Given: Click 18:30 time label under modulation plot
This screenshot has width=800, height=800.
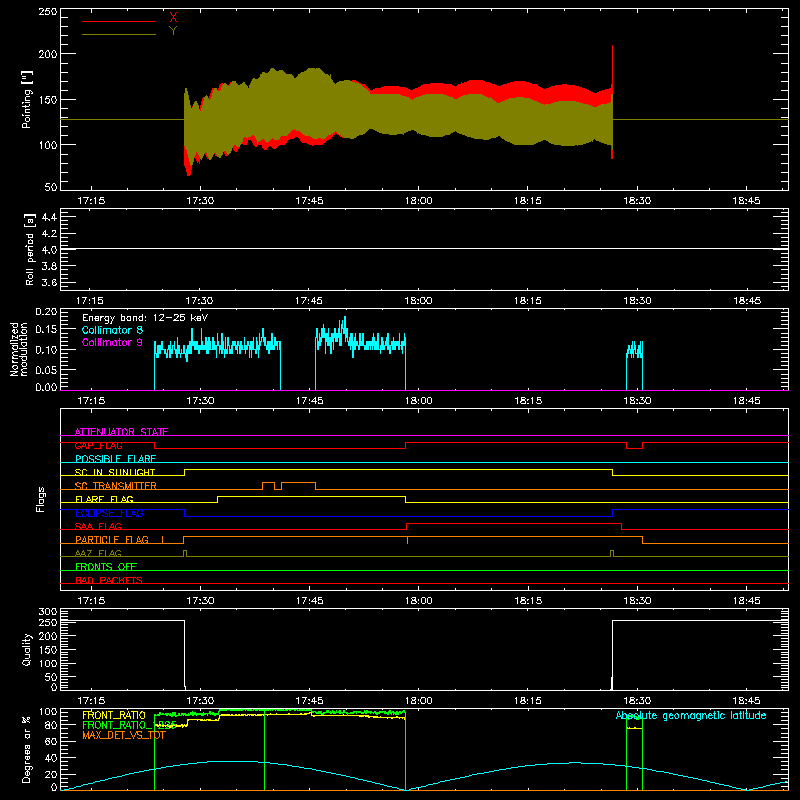Looking at the screenshot, I should [x=637, y=401].
